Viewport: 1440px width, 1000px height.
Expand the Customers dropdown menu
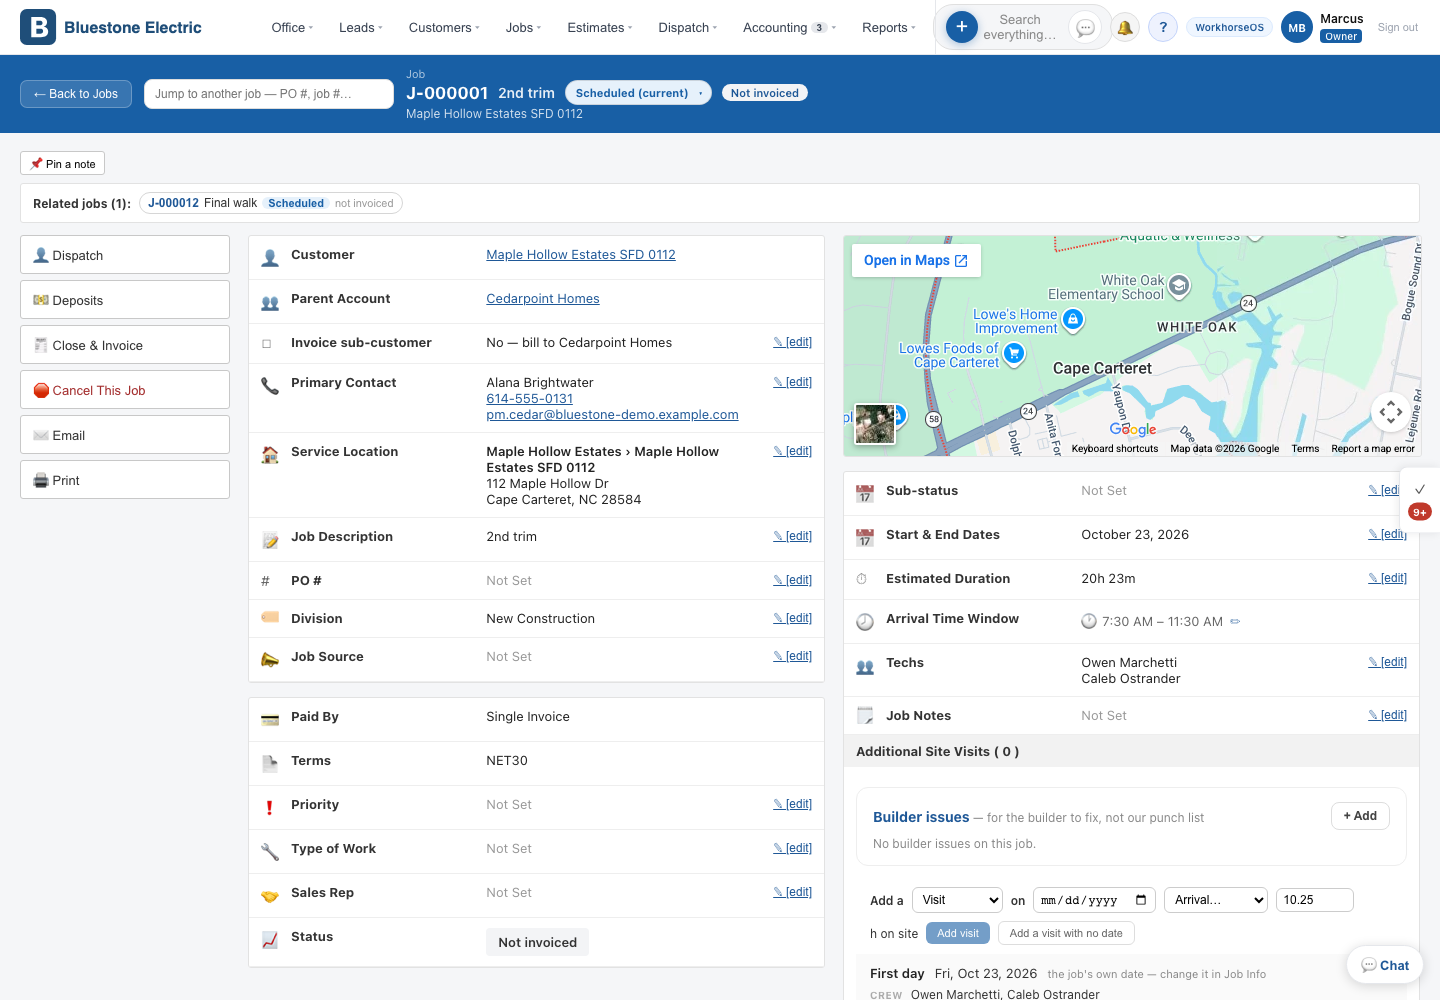444,28
